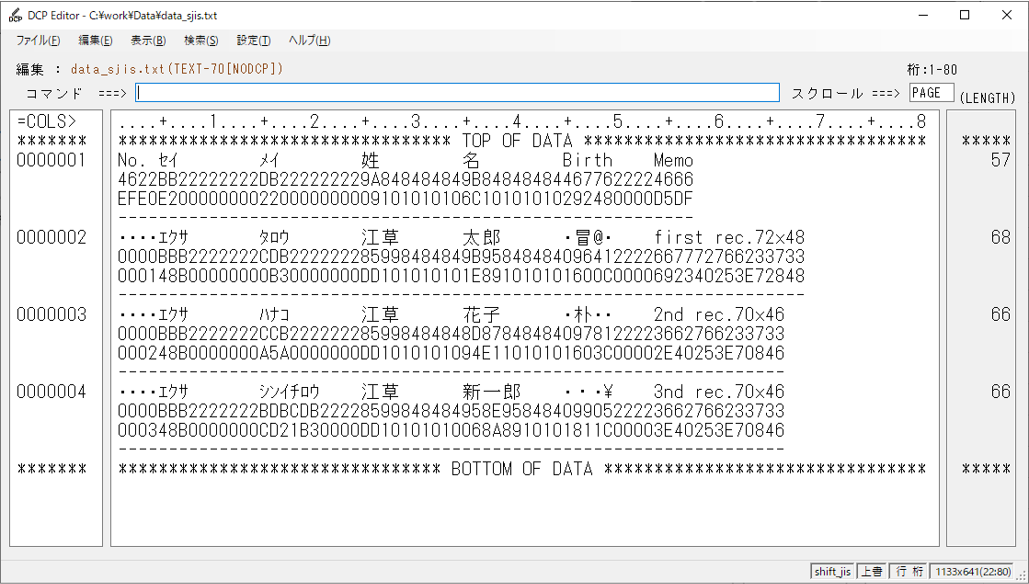Click the katakana ハナコ in record 3

[x=274, y=315]
